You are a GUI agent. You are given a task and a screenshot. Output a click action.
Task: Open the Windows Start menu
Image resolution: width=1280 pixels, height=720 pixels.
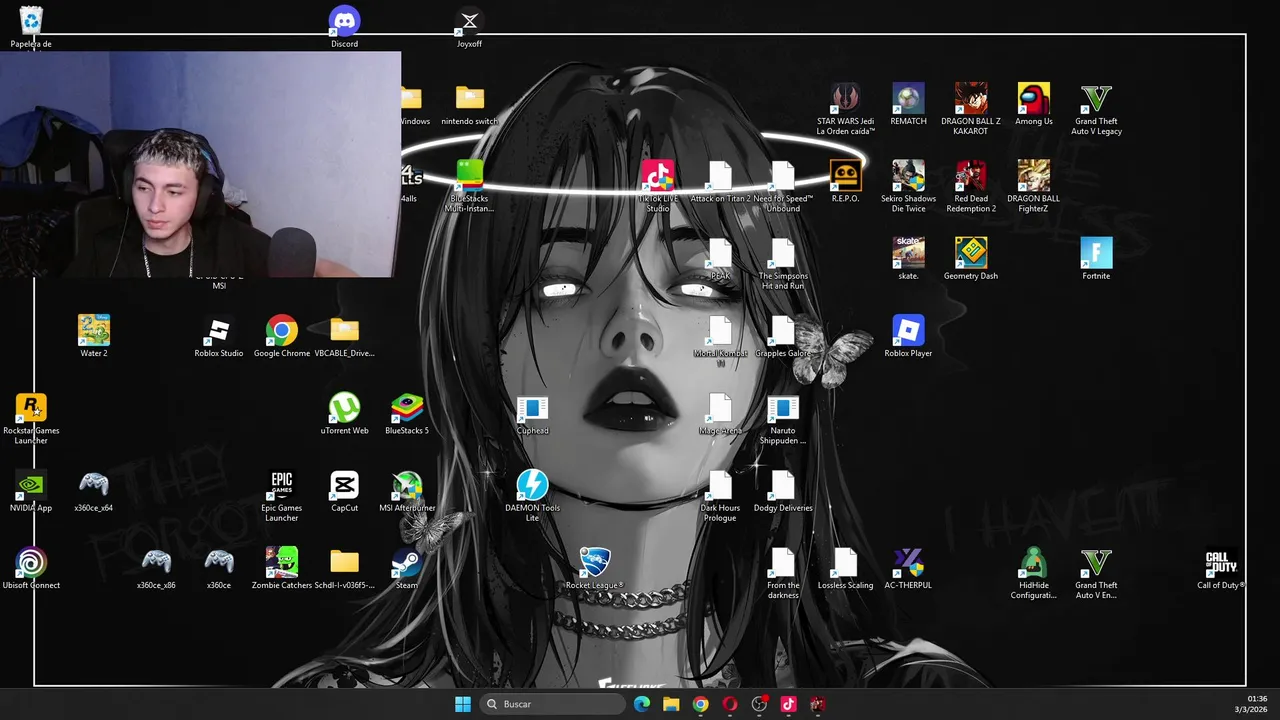coord(462,704)
